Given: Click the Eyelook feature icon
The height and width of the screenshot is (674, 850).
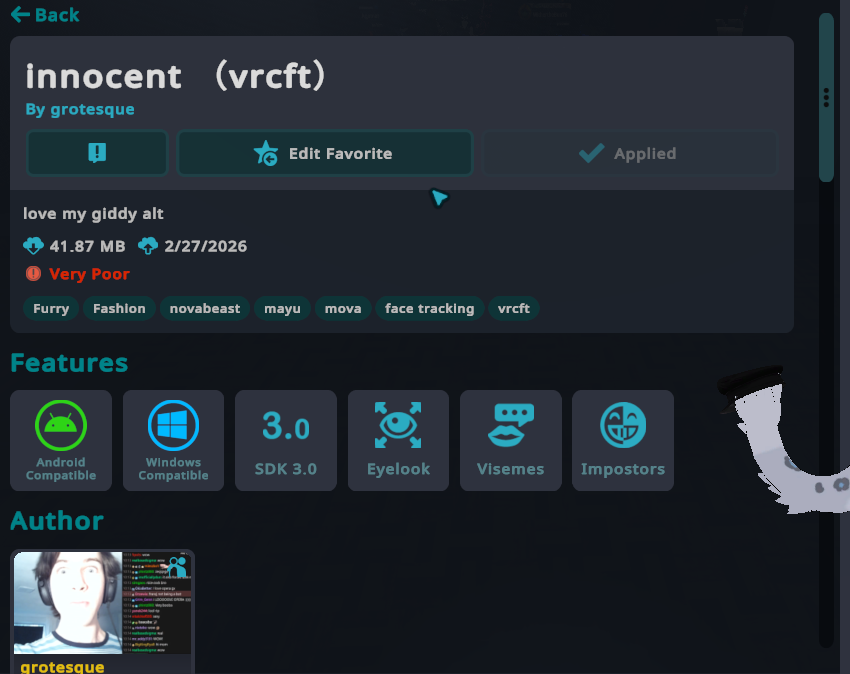Looking at the screenshot, I should [x=398, y=425].
